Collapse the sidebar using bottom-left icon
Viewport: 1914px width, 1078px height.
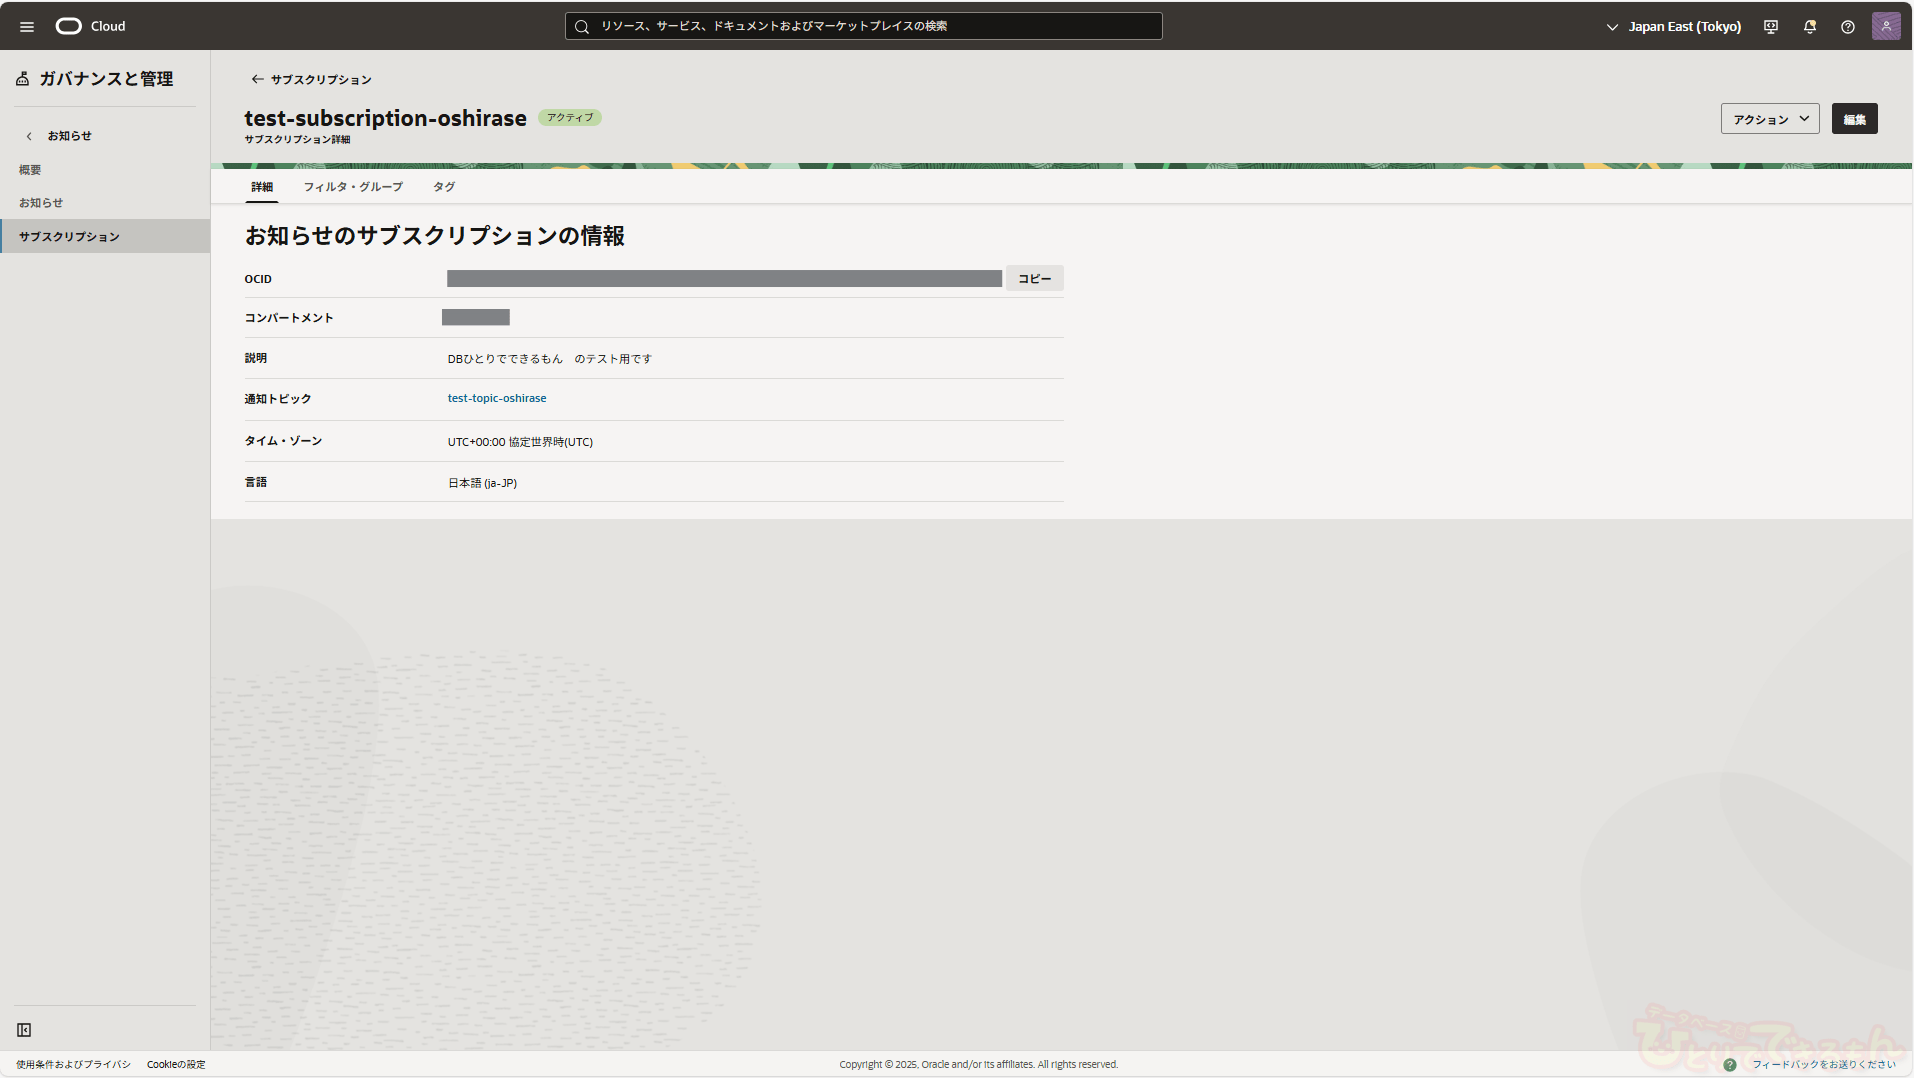pyautogui.click(x=24, y=1030)
